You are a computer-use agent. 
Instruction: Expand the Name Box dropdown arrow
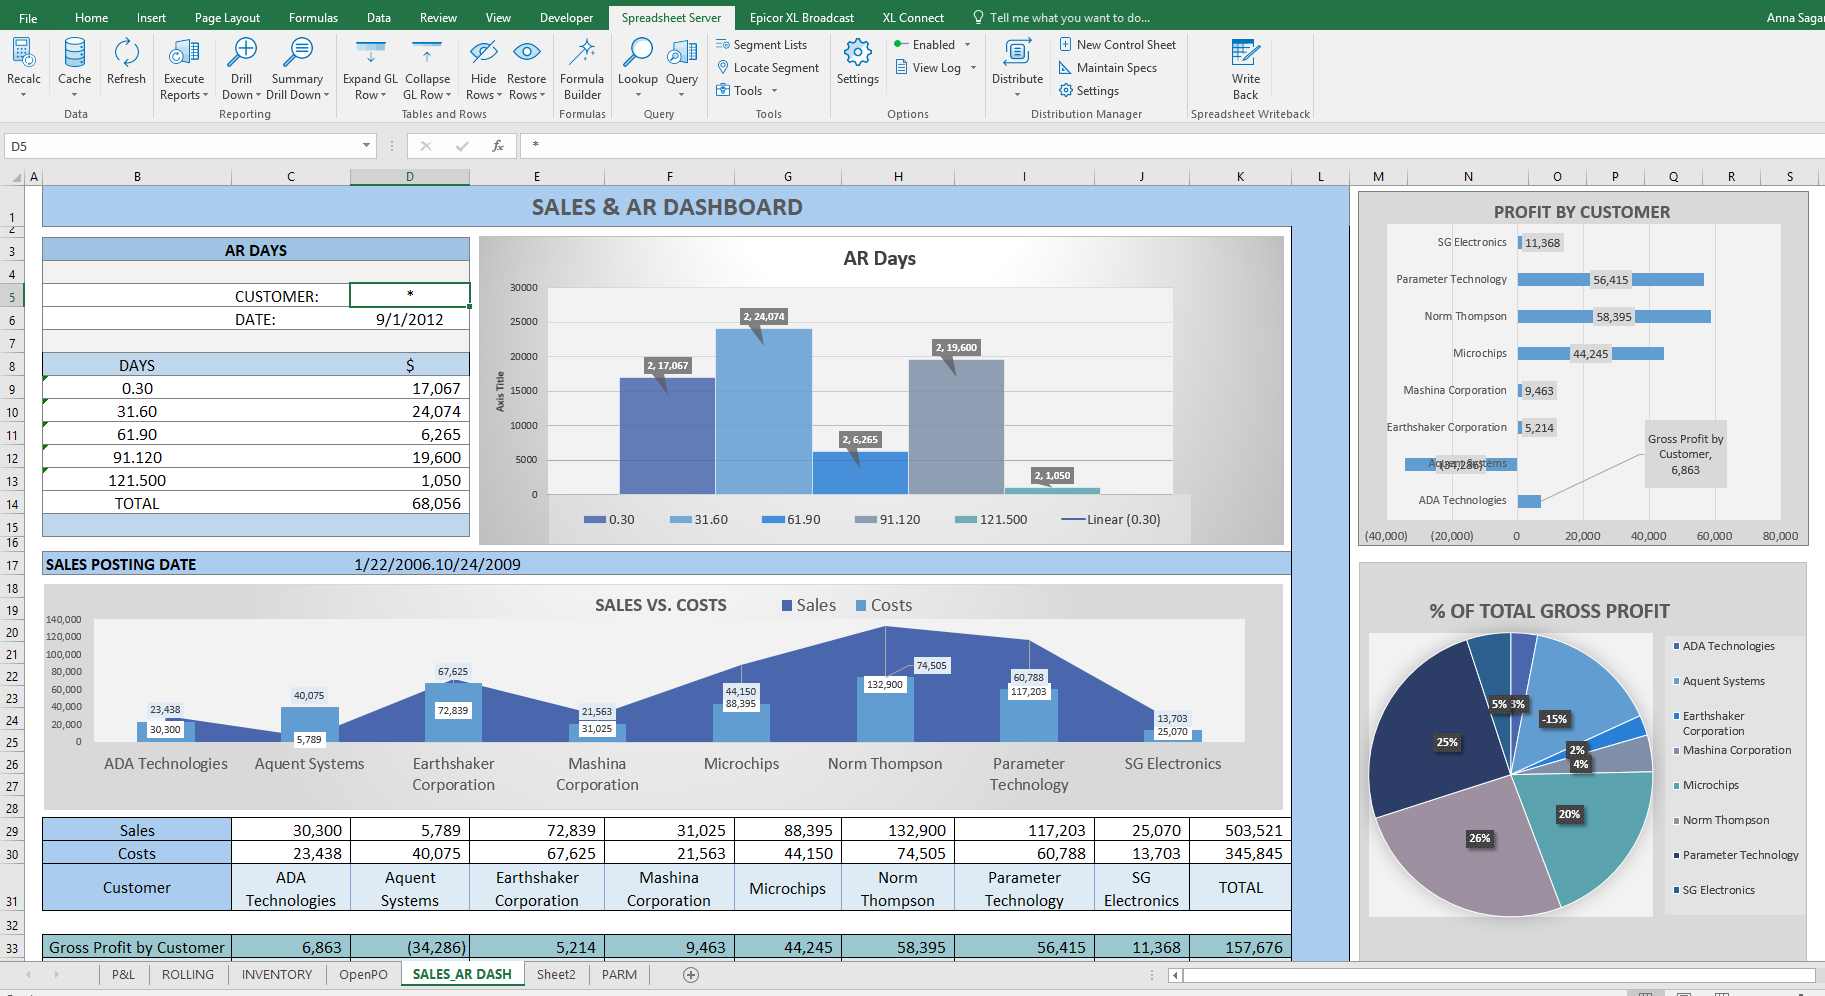[366, 146]
